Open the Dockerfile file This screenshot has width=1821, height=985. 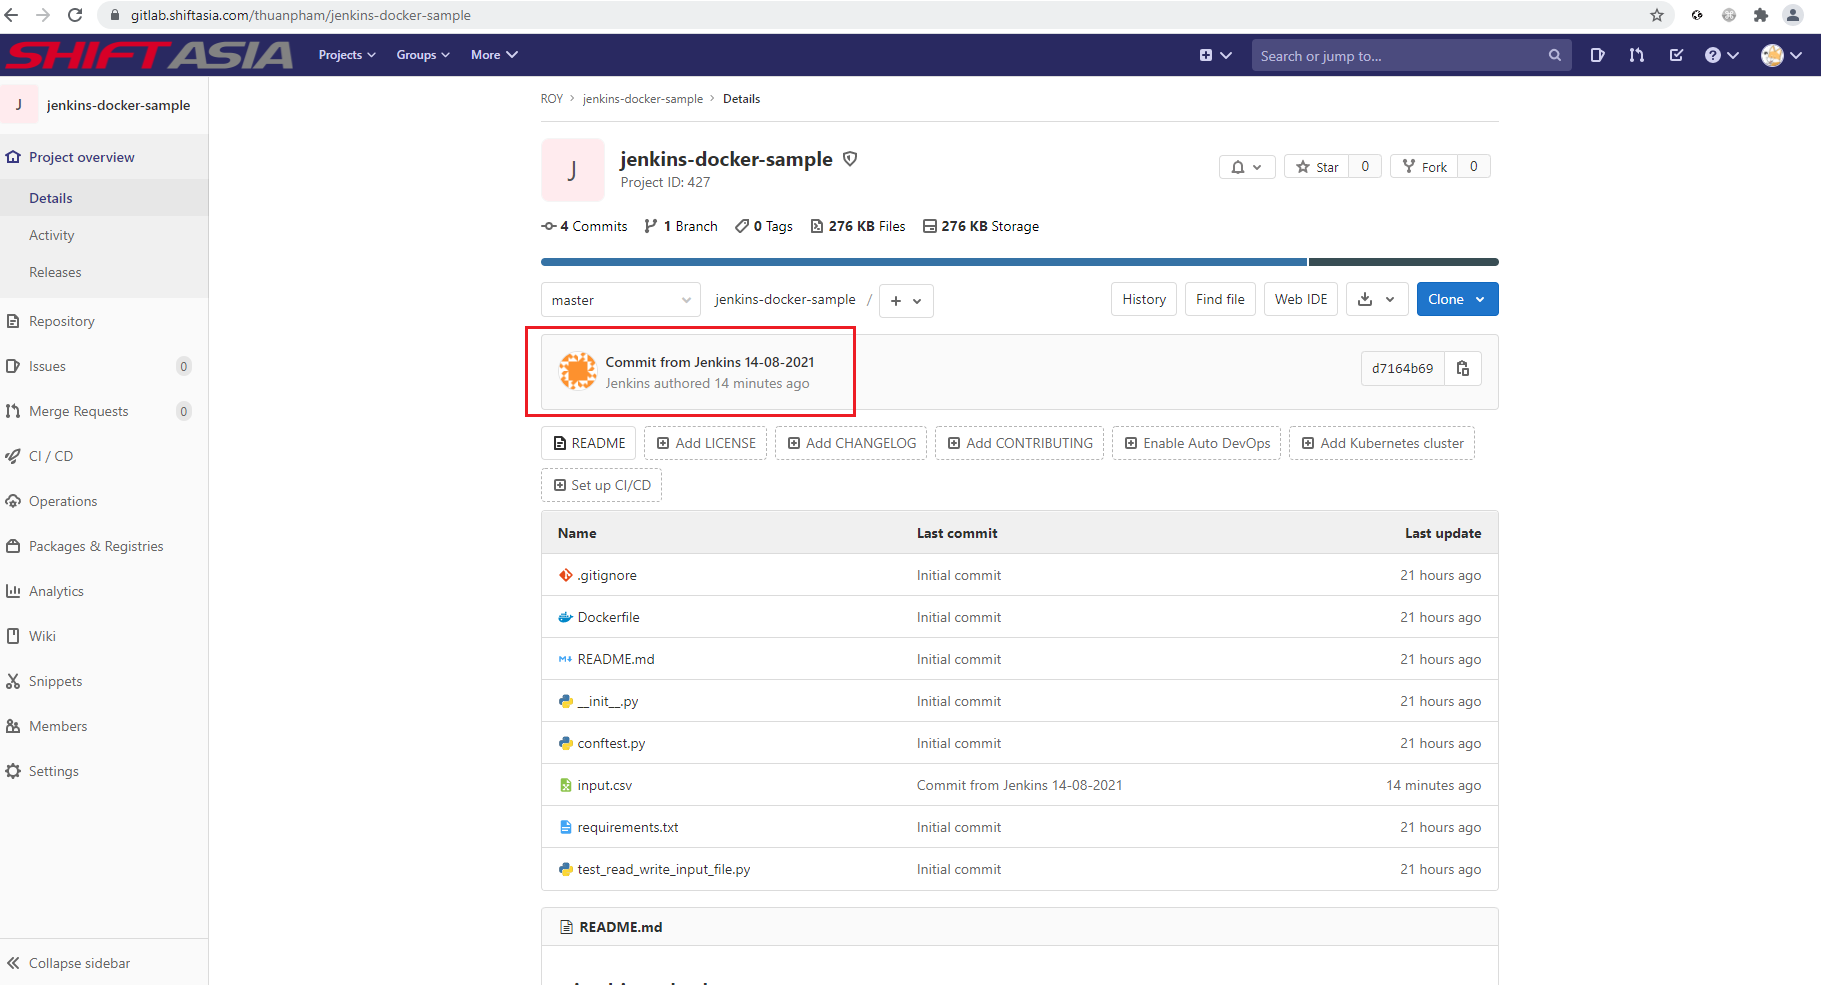pyautogui.click(x=608, y=617)
